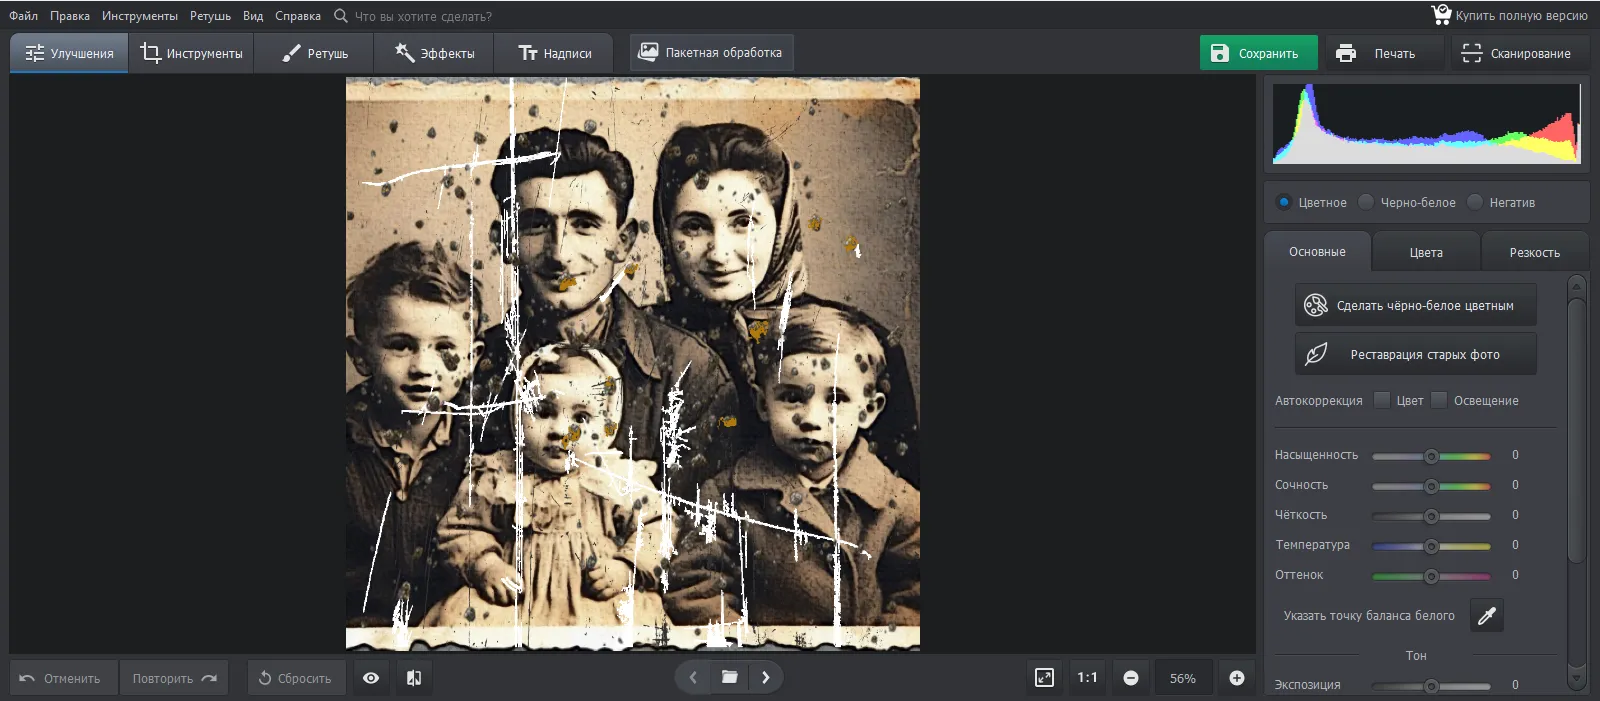Zoom out with the minus icon
The height and width of the screenshot is (701, 1600).
point(1131,678)
